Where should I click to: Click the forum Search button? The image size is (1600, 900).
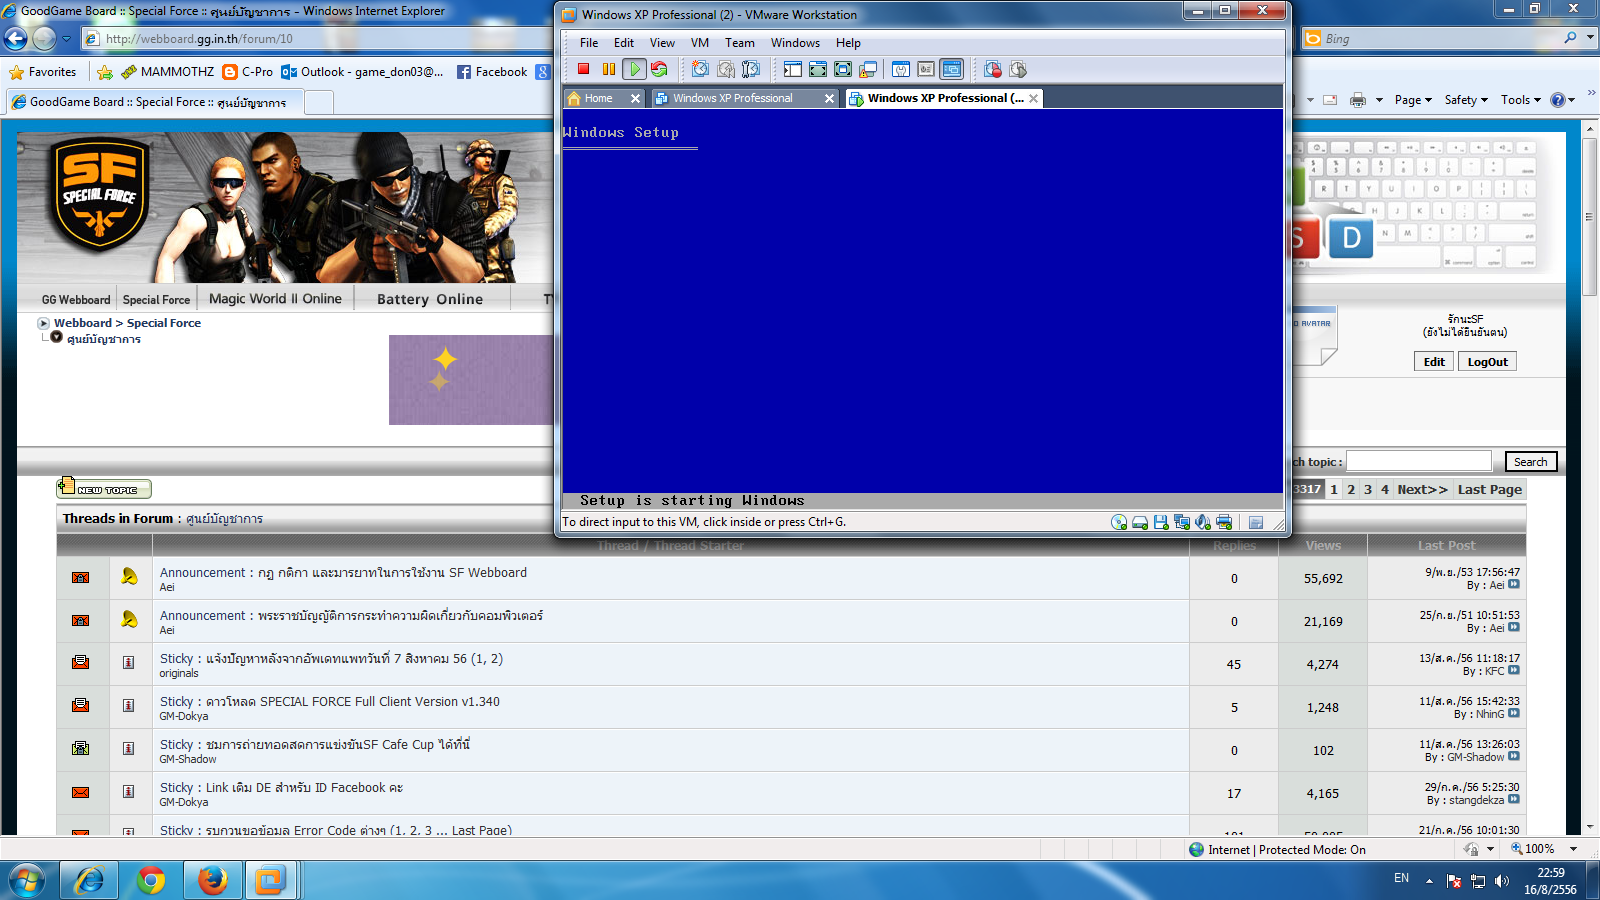(x=1530, y=462)
